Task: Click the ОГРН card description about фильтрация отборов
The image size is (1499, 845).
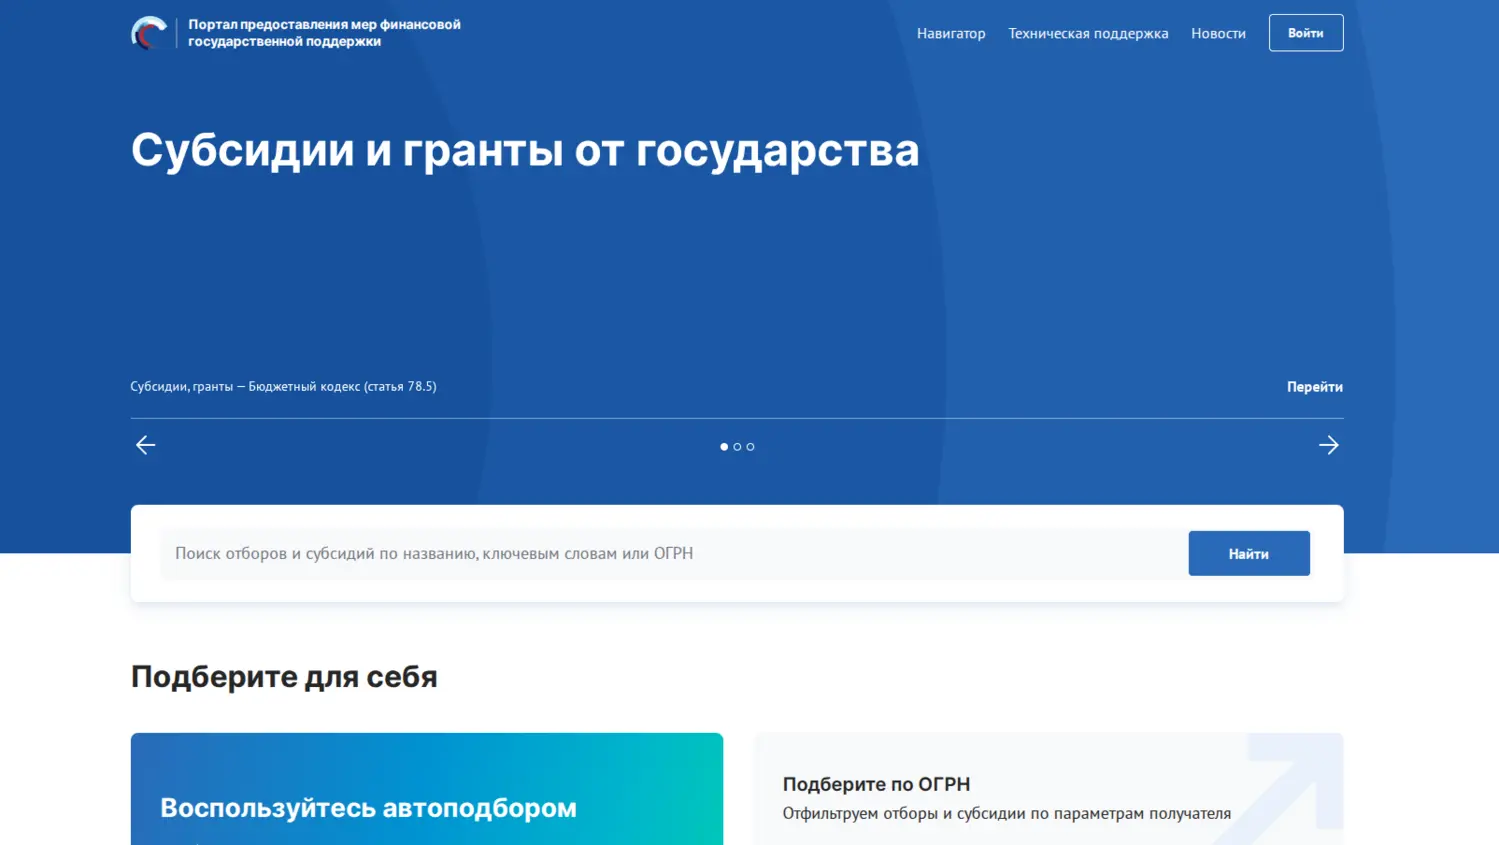Action: click(x=1006, y=813)
